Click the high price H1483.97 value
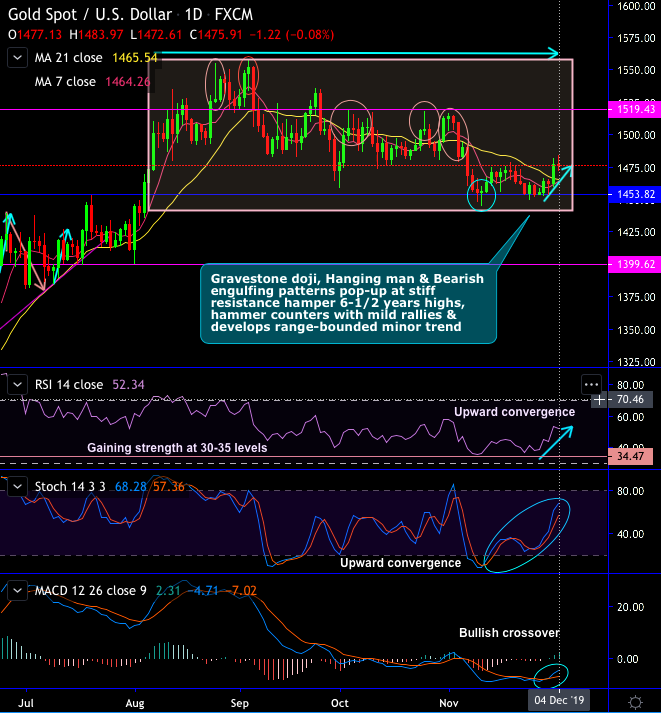Viewport: 661px width, 713px height. pos(96,35)
